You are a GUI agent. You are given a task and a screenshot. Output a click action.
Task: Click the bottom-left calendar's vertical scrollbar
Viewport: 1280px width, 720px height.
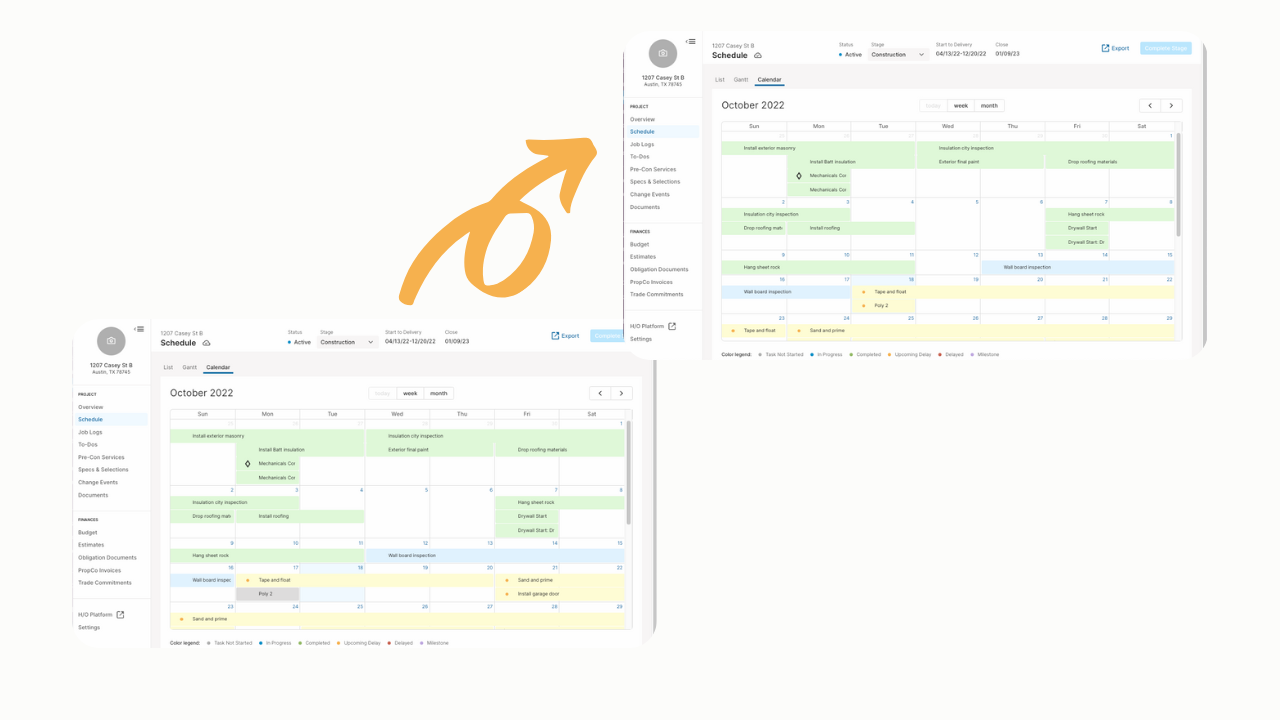(627, 472)
